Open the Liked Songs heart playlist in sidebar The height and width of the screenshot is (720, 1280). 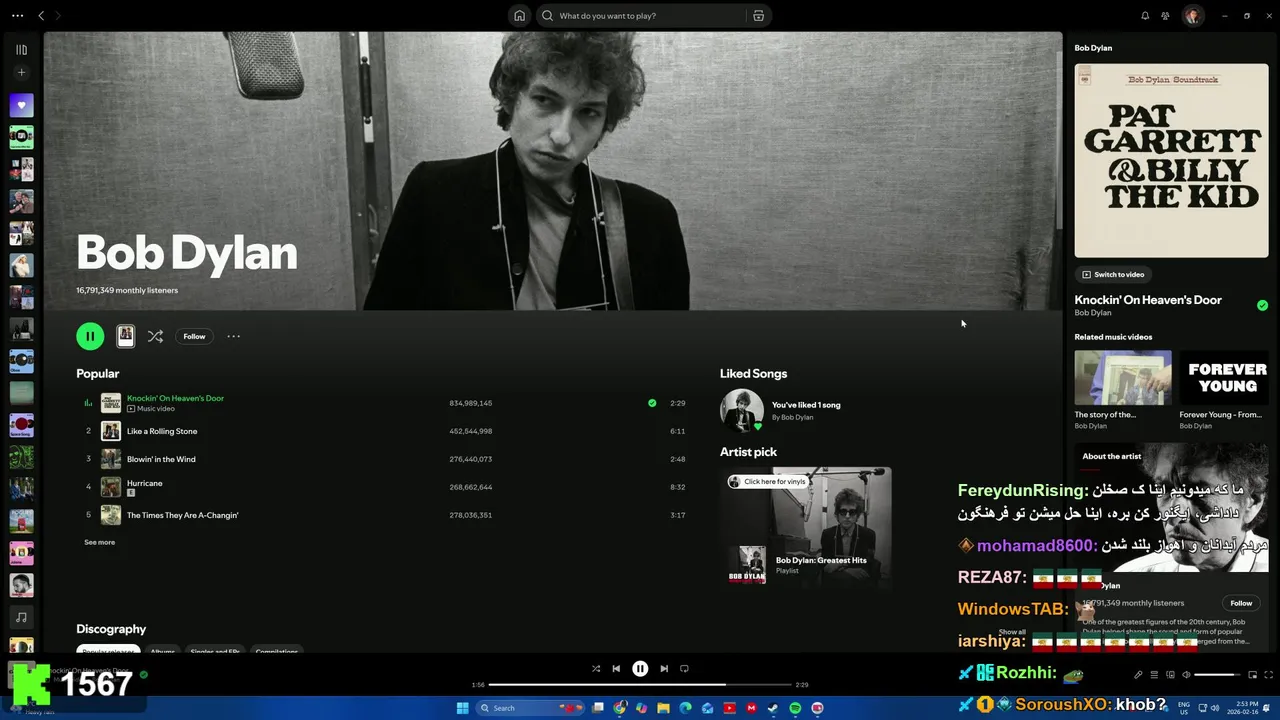pos(21,105)
